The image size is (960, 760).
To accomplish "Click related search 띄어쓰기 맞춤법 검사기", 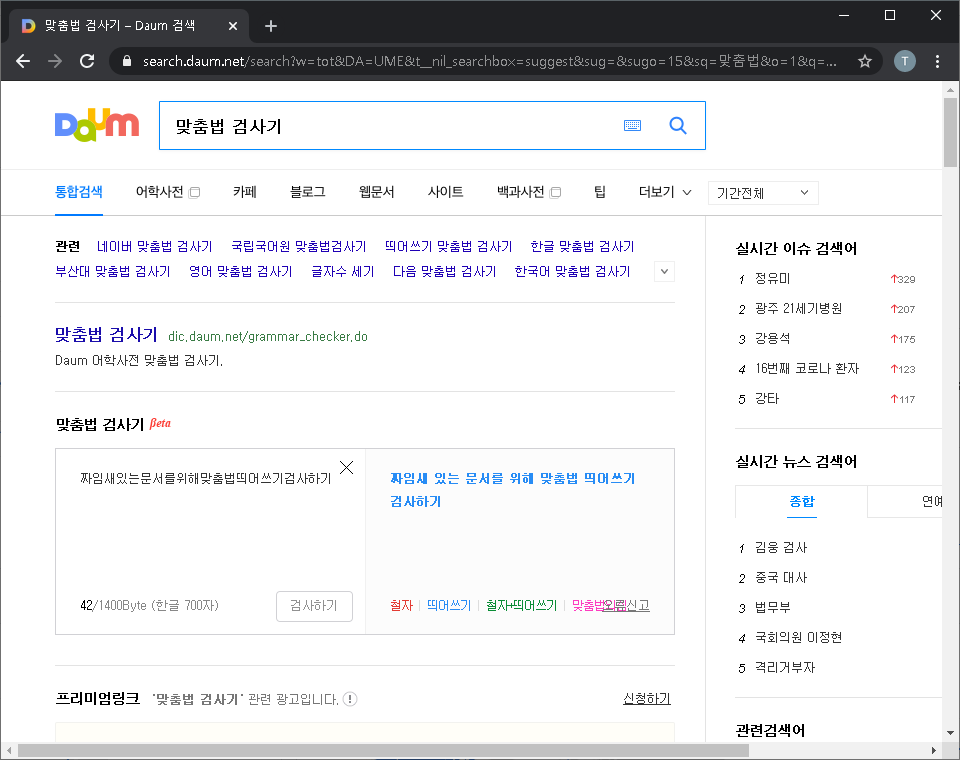I will tap(448, 246).
